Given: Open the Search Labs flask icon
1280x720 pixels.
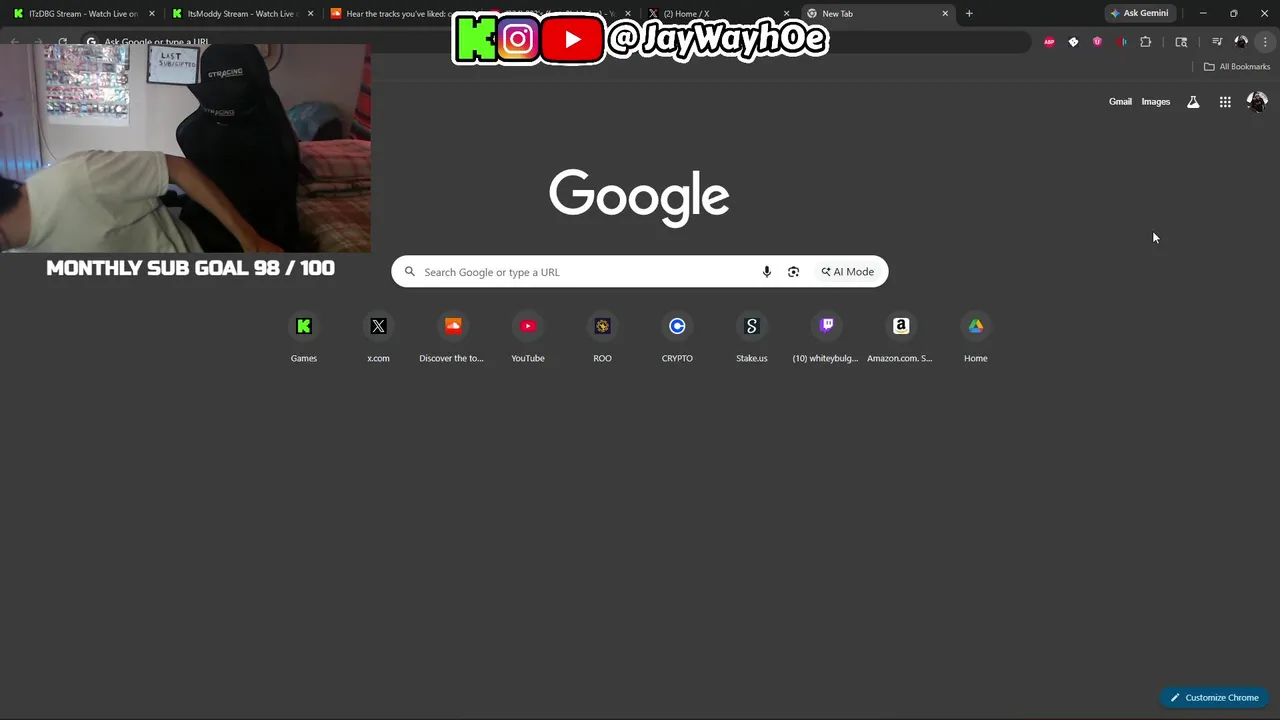Looking at the screenshot, I should (1193, 102).
